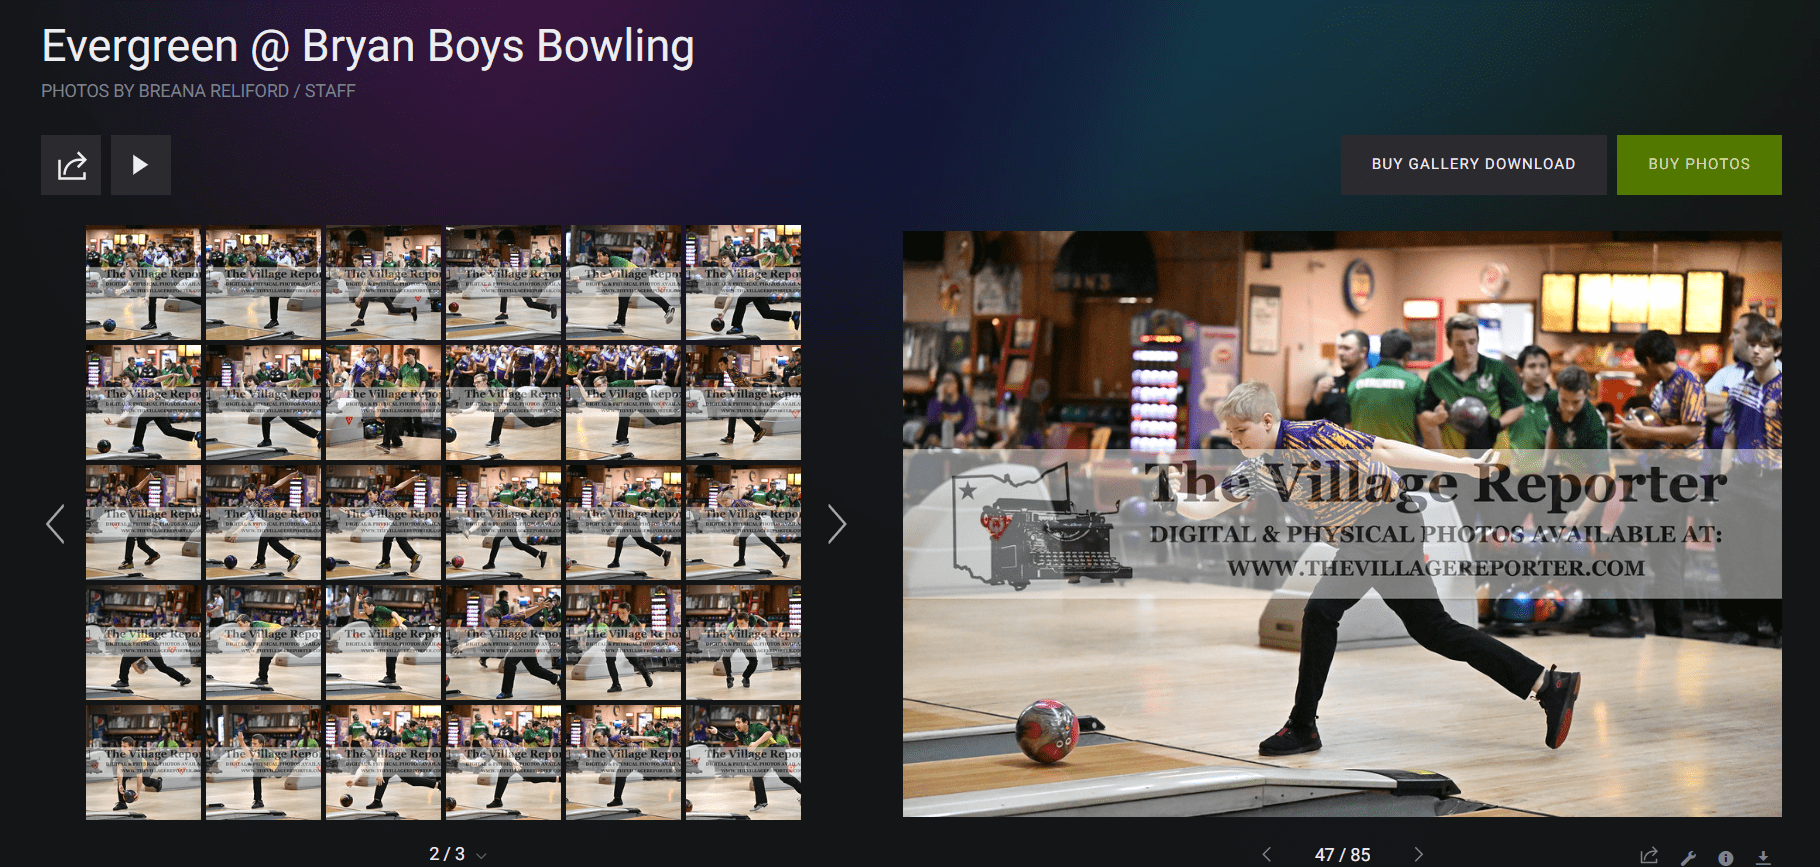Advance to the next photo after 47 / 85

coord(1418,854)
